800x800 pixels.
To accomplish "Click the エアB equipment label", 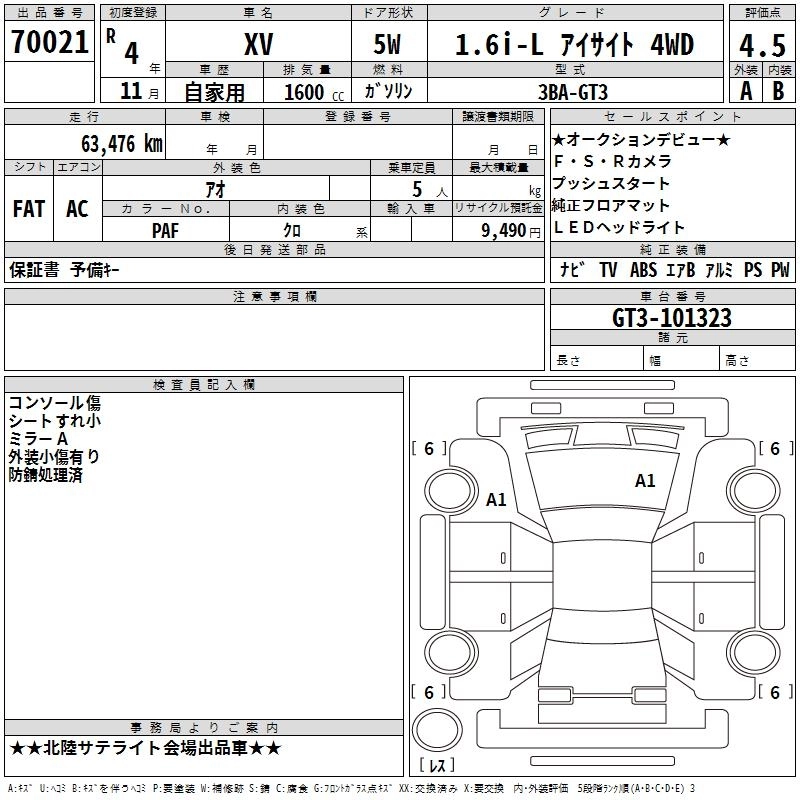I will click(x=681, y=269).
